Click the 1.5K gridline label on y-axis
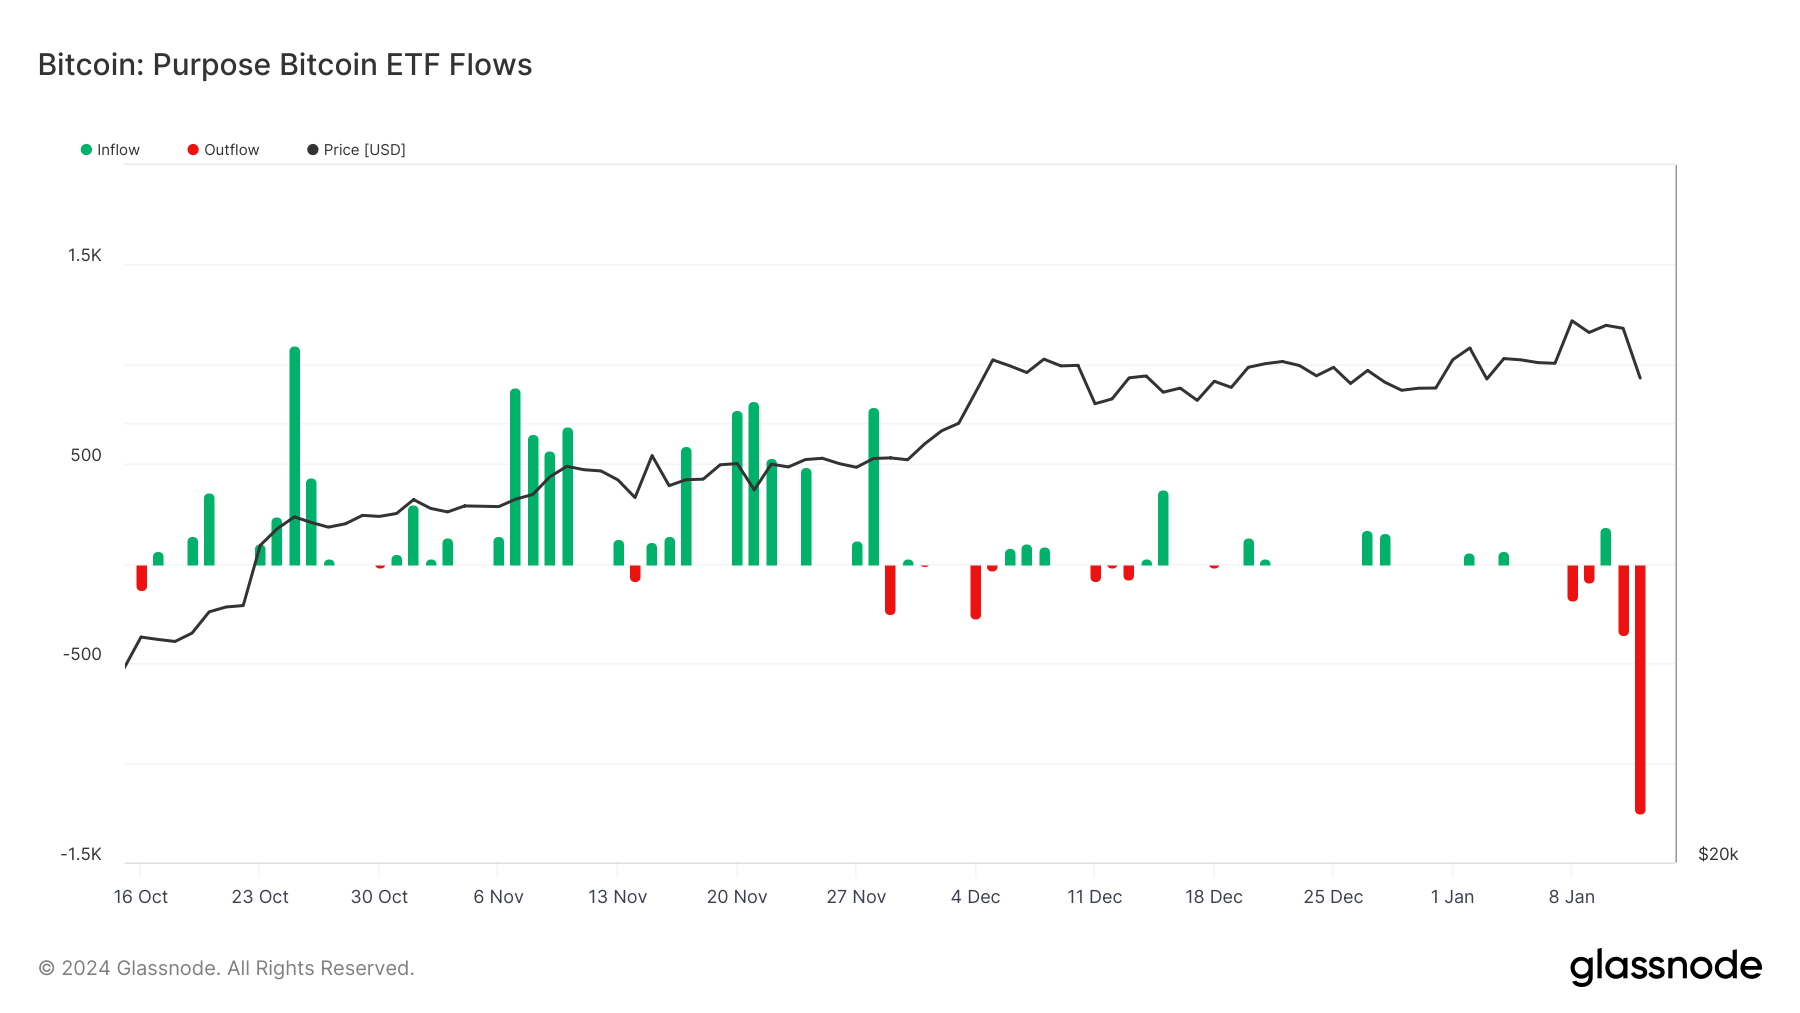Viewport: 1800px width, 1013px height. (87, 255)
